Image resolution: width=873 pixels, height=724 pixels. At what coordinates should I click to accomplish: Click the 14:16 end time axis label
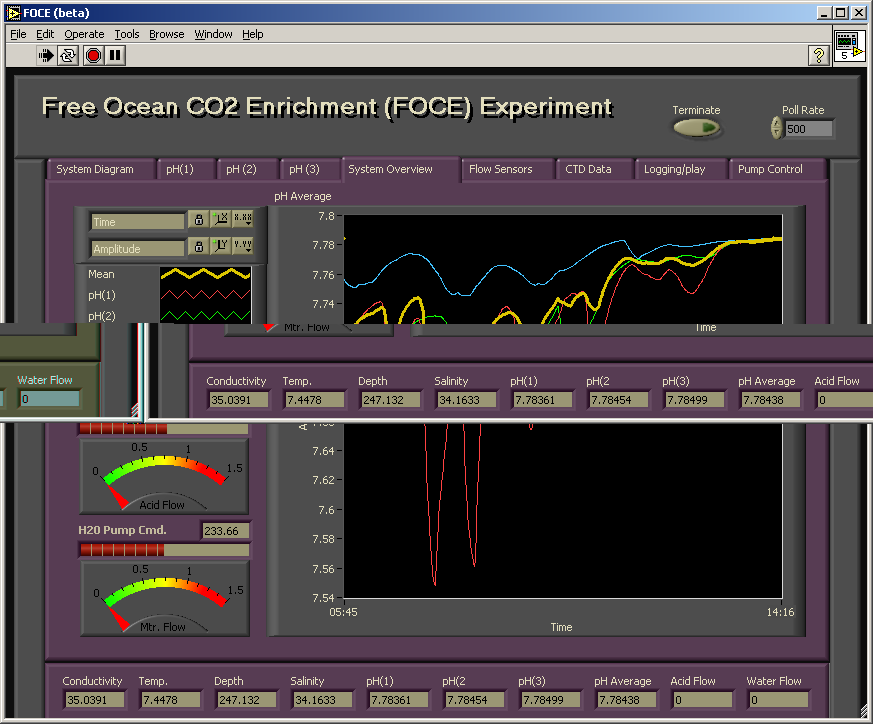pyautogui.click(x=781, y=612)
